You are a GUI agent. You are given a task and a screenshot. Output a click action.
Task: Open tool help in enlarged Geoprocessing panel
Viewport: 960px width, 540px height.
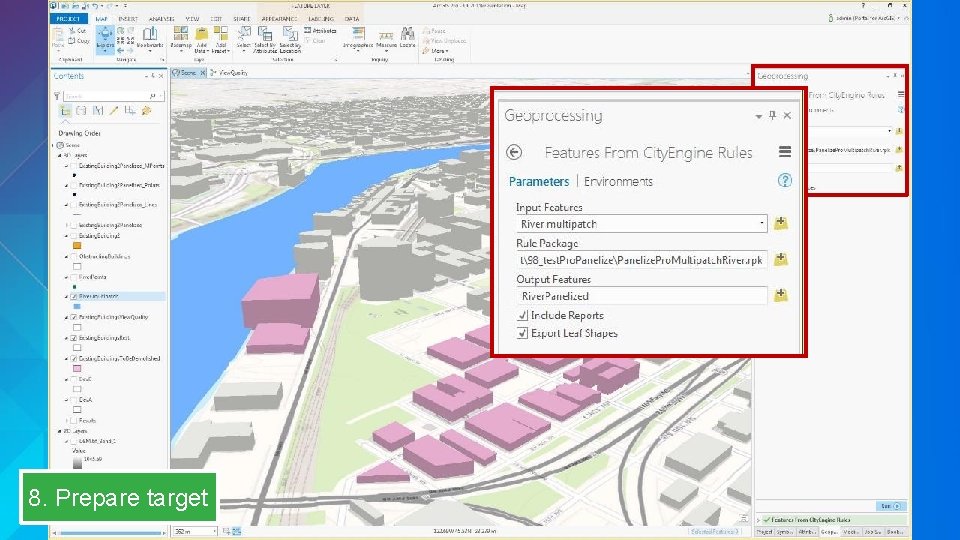pyautogui.click(x=784, y=181)
